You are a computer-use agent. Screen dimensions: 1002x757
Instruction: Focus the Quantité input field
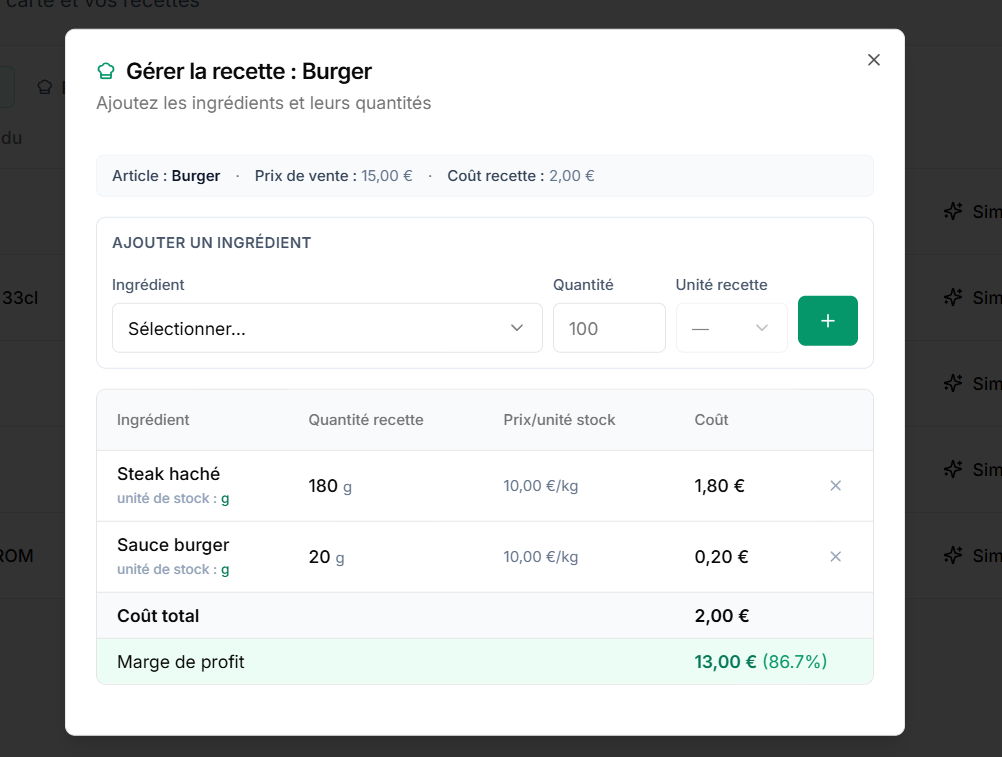608,328
